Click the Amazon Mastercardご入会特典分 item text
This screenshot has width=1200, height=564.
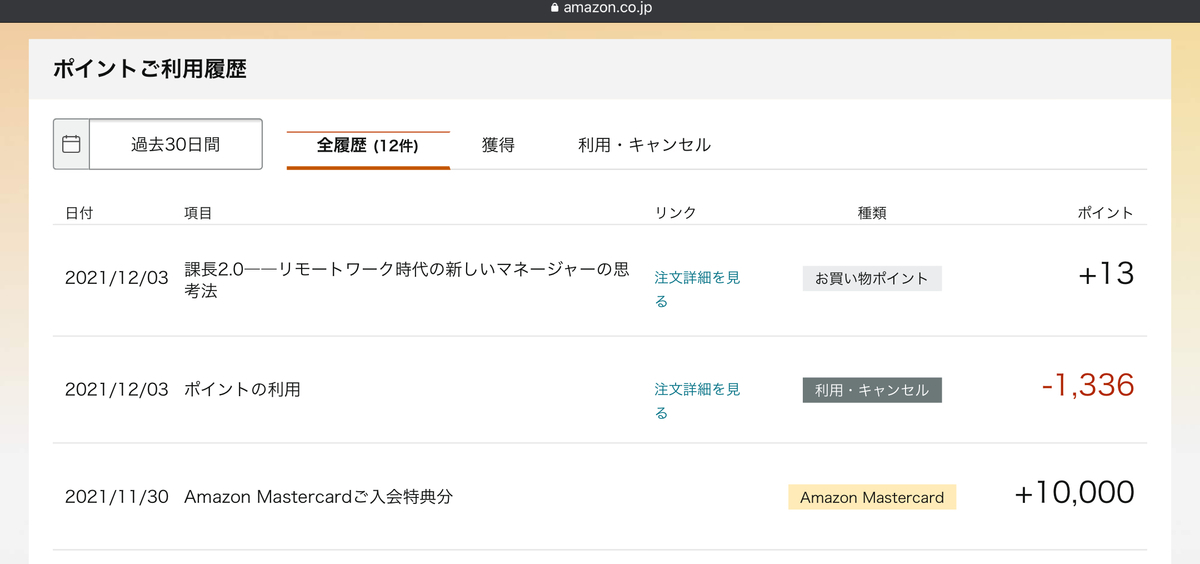pyautogui.click(x=318, y=496)
